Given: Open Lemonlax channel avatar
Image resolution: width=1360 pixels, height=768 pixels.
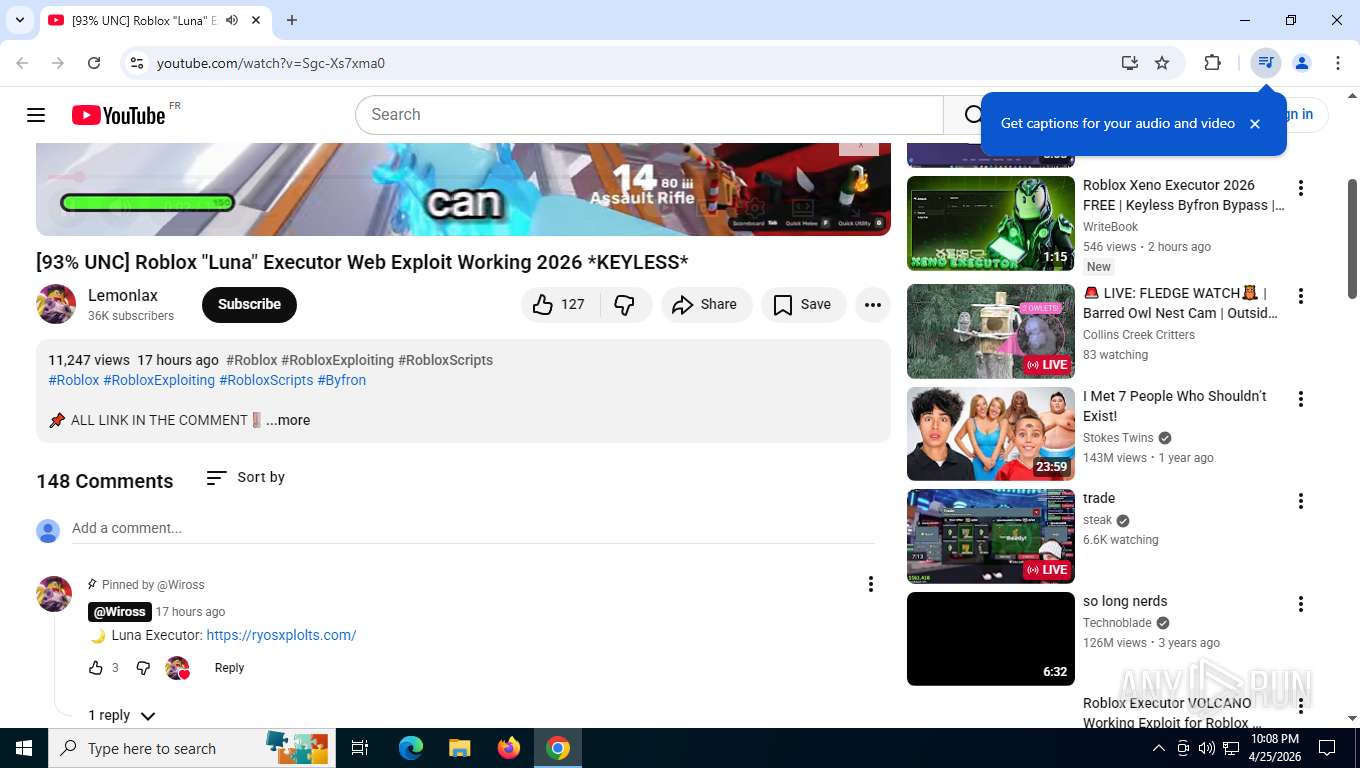Looking at the screenshot, I should click(56, 304).
